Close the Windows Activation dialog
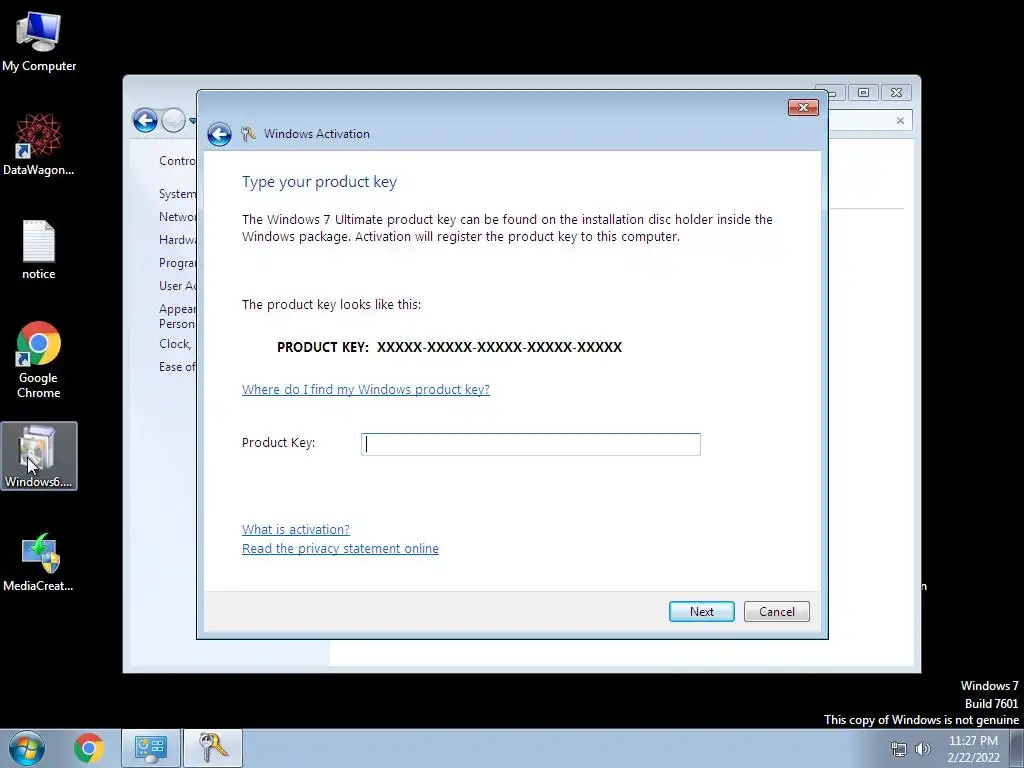This screenshot has width=1024, height=768. click(803, 107)
